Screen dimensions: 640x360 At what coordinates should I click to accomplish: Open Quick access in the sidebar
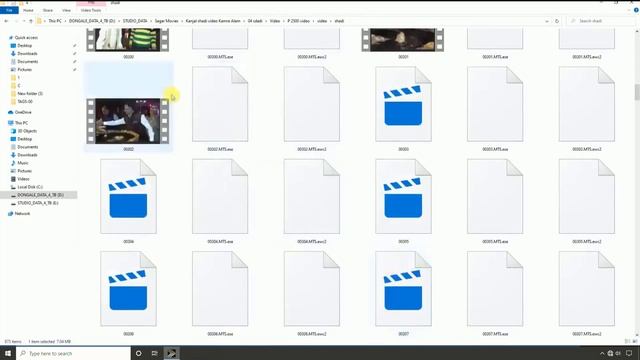[26, 38]
